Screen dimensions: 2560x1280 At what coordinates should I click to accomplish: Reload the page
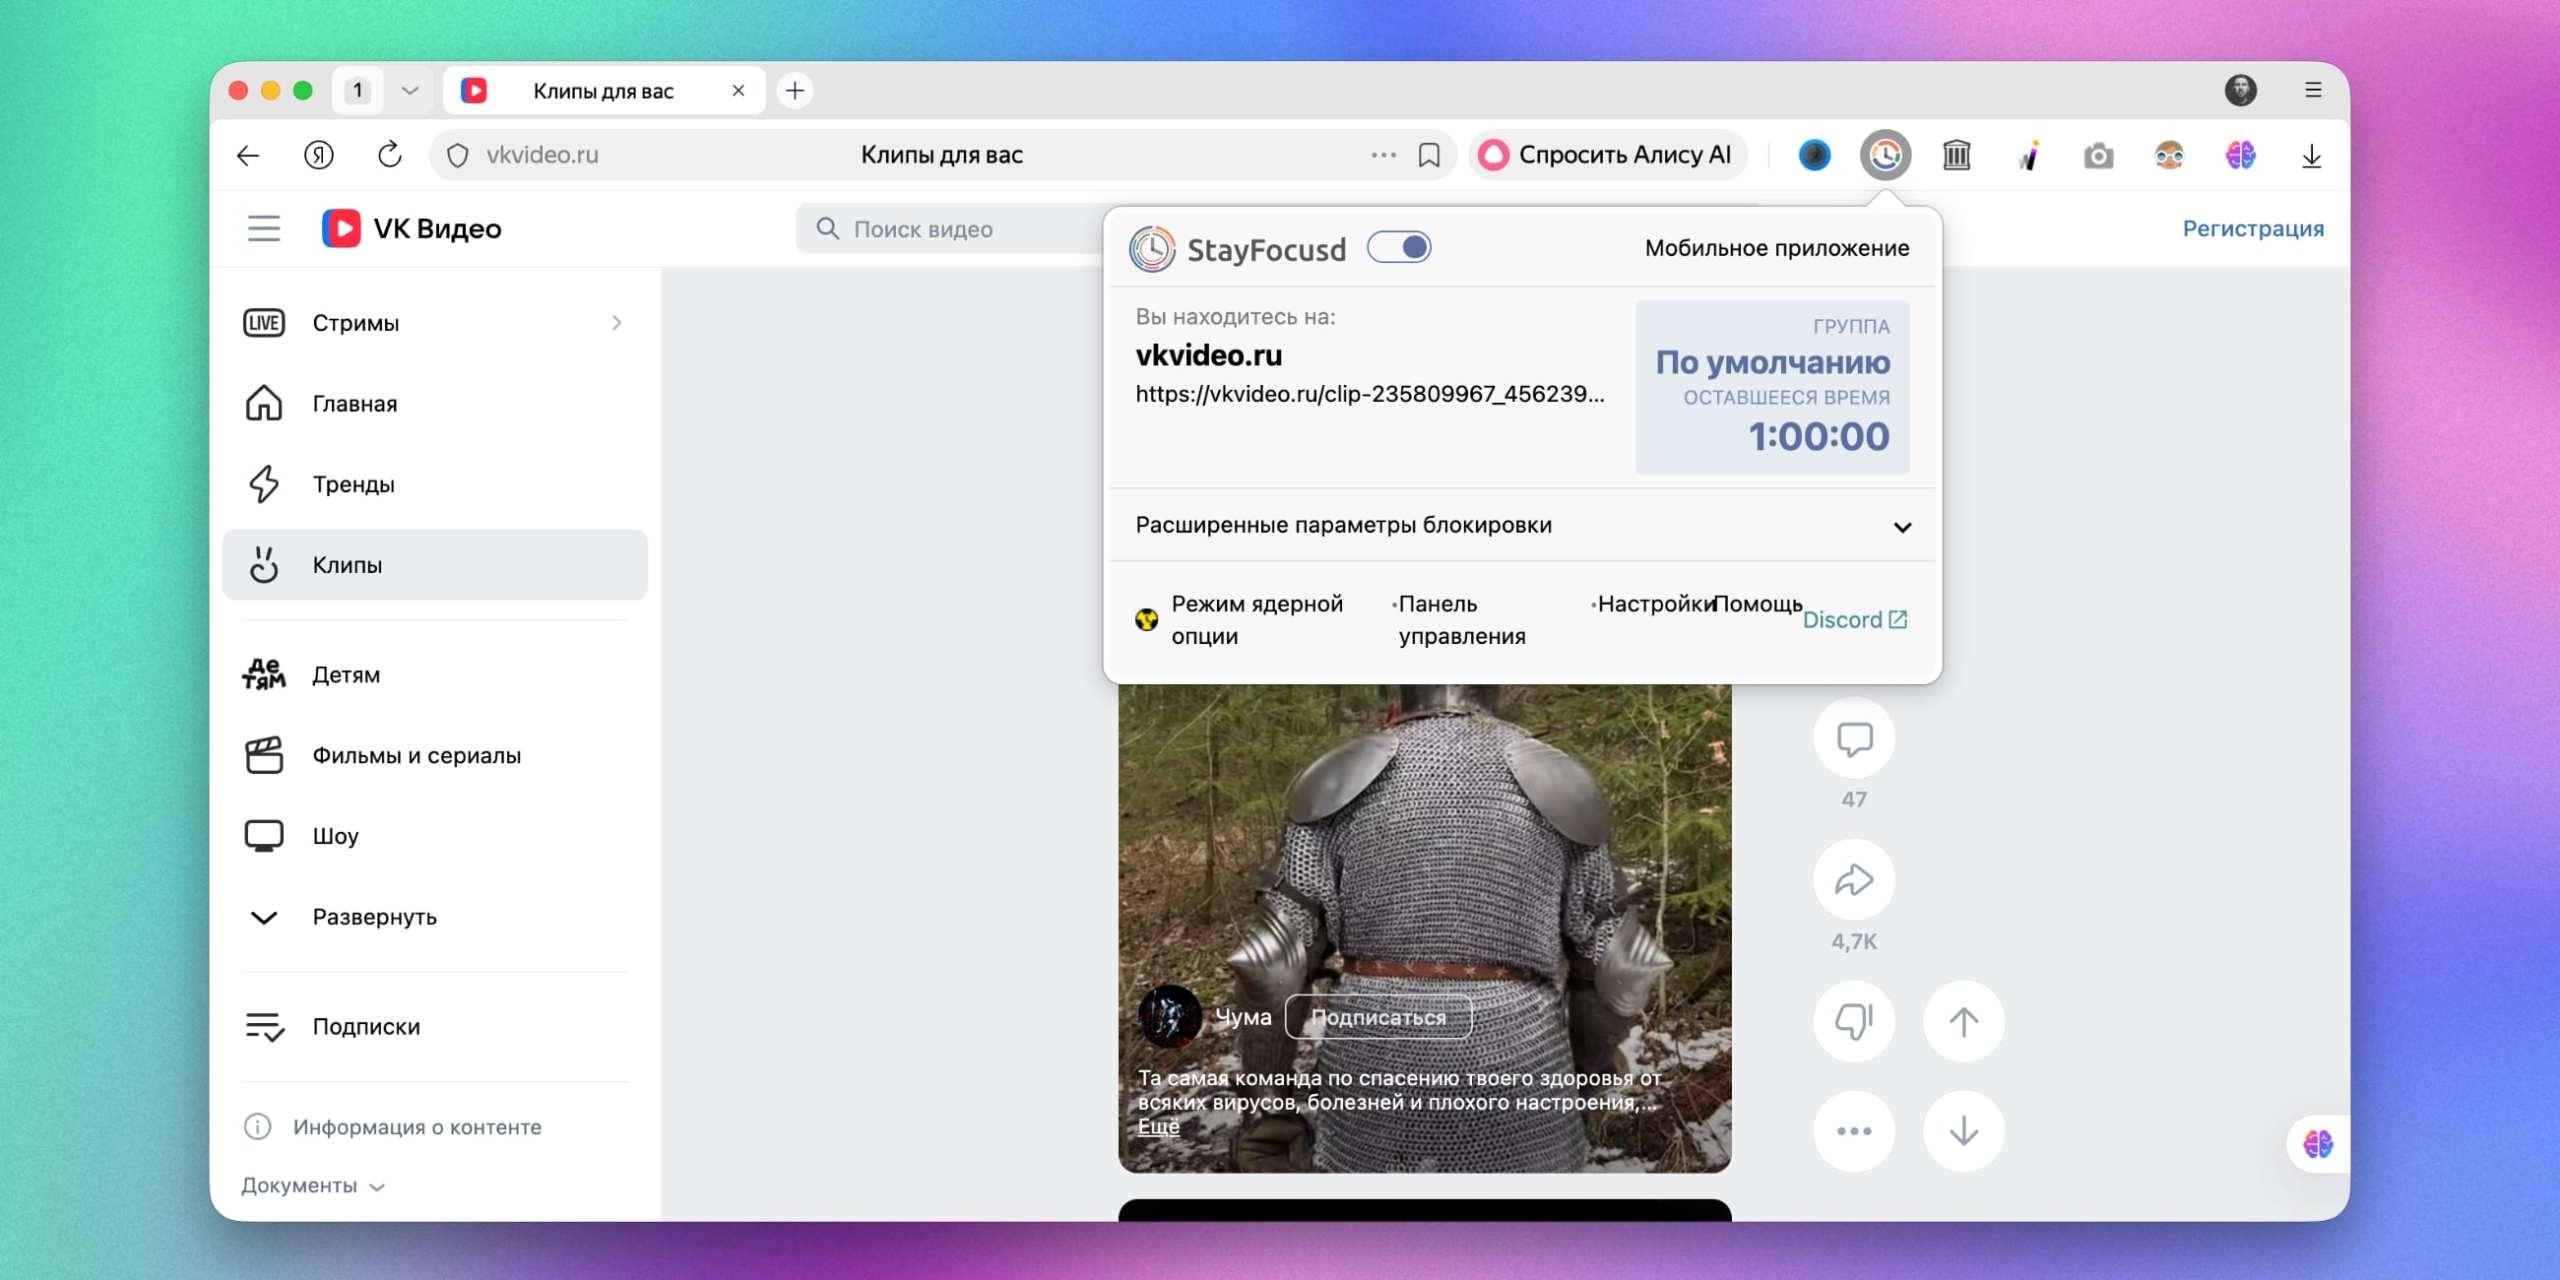coord(390,155)
